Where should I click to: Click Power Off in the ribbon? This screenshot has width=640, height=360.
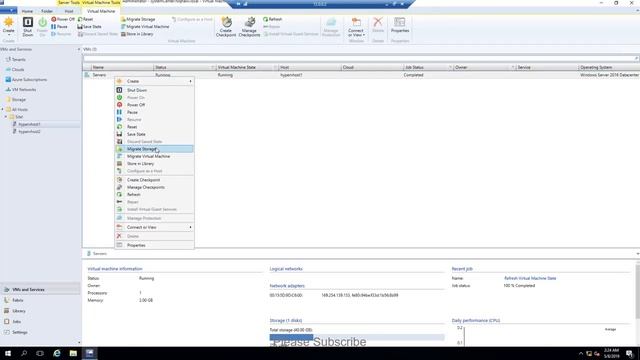(63, 19)
